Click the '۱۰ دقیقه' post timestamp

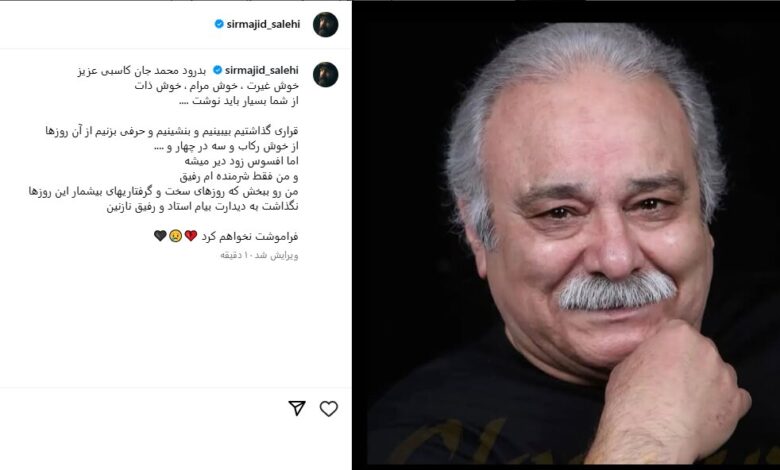pos(232,256)
